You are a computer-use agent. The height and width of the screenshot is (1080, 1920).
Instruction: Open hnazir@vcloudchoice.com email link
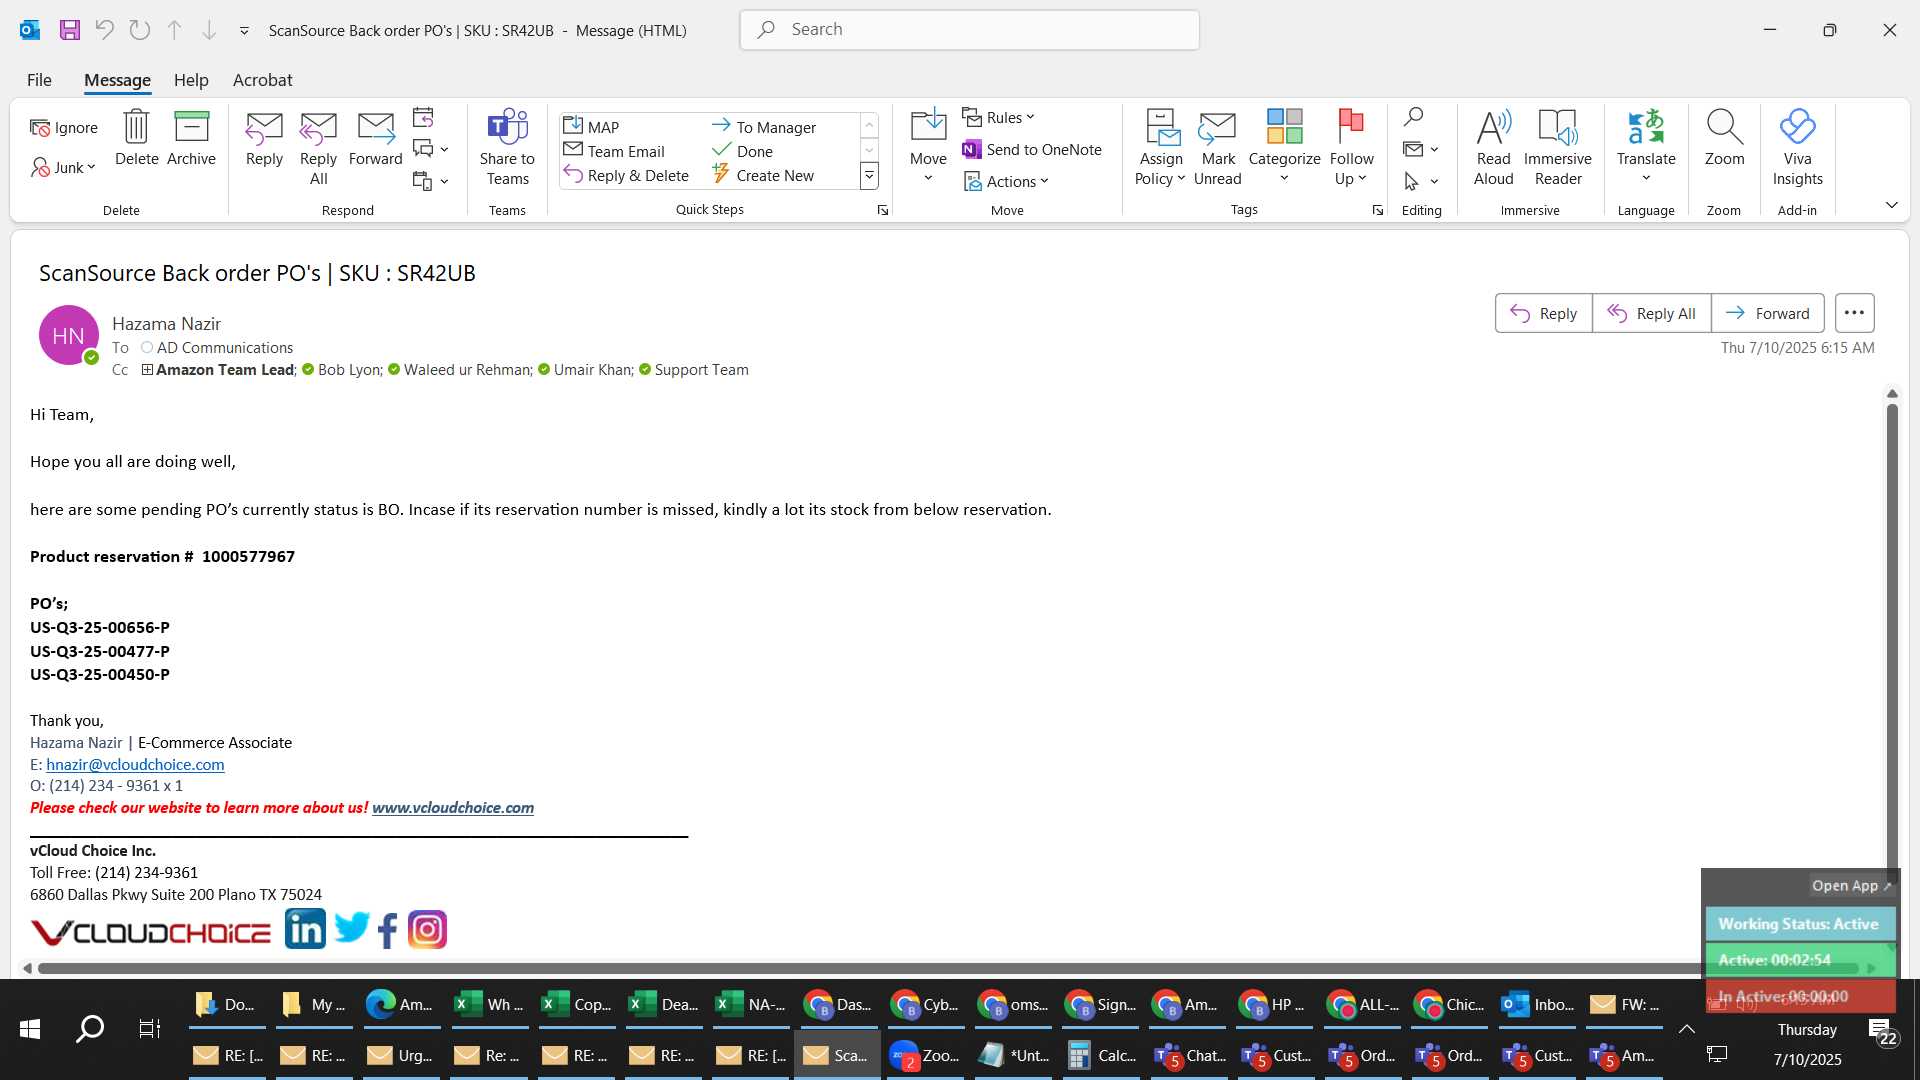(x=135, y=765)
